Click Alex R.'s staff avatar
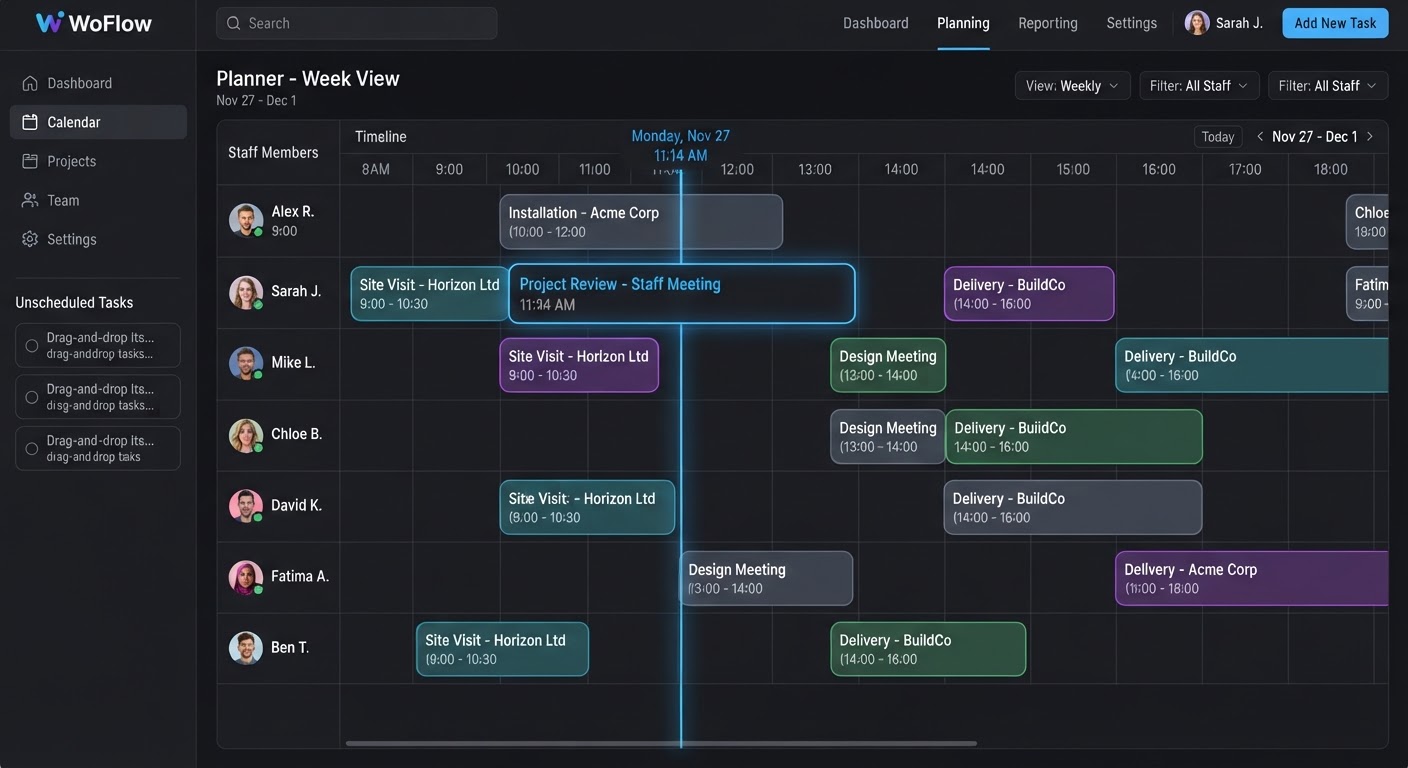Image resolution: width=1408 pixels, height=768 pixels. (x=246, y=220)
